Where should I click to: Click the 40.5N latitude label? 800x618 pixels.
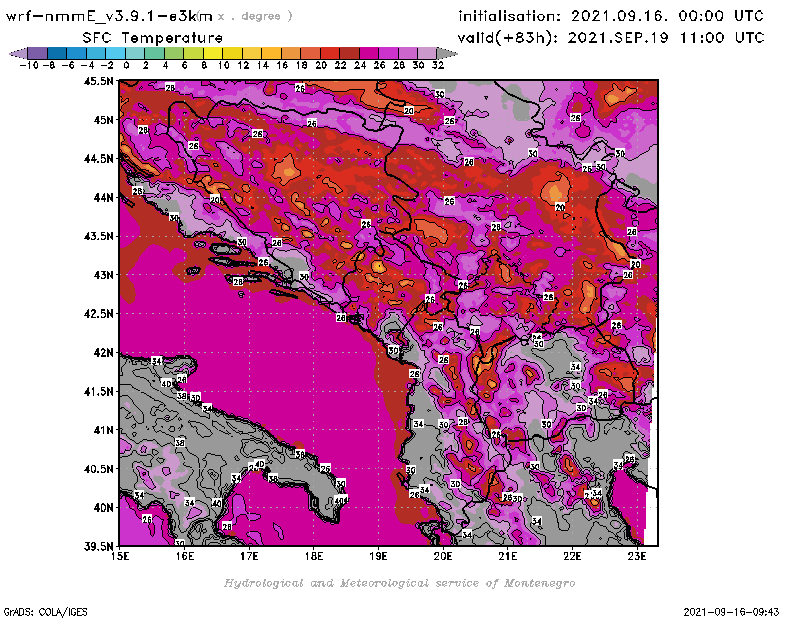click(98, 469)
